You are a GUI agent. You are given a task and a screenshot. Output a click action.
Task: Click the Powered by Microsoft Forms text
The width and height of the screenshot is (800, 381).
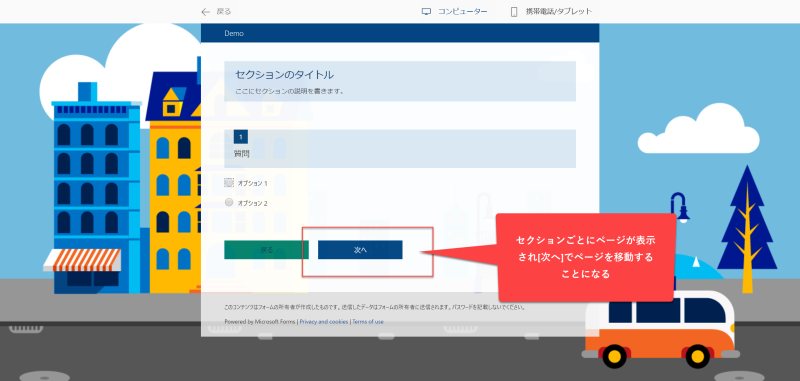tap(260, 322)
